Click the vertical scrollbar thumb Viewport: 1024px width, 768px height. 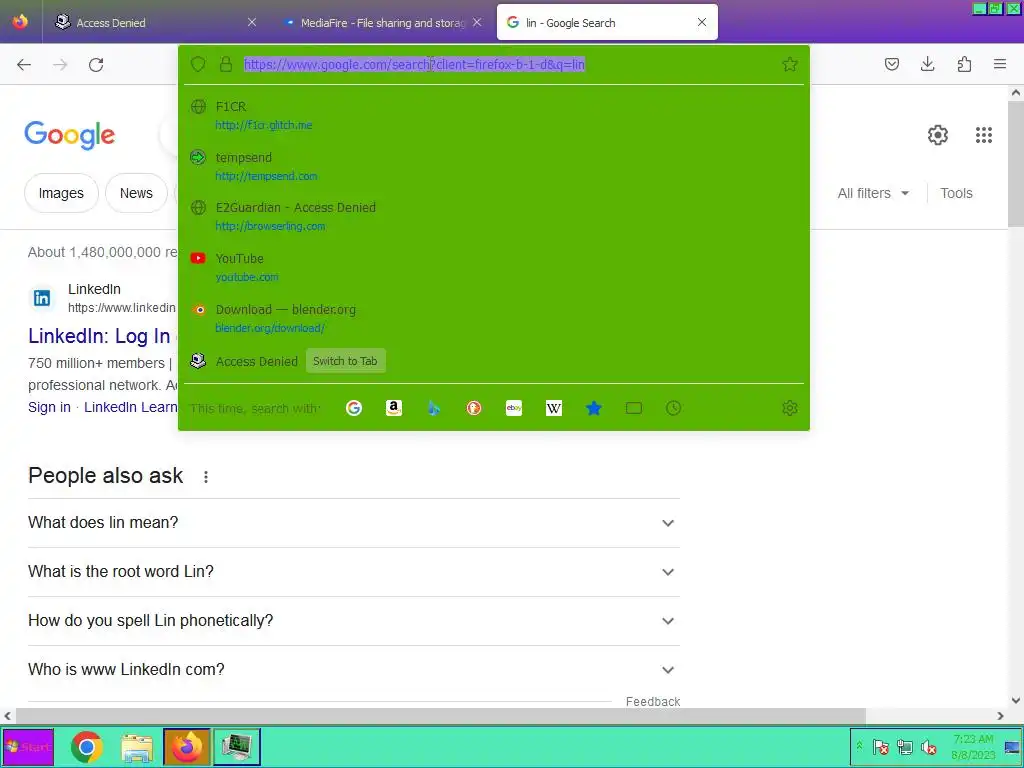pyautogui.click(x=1016, y=163)
